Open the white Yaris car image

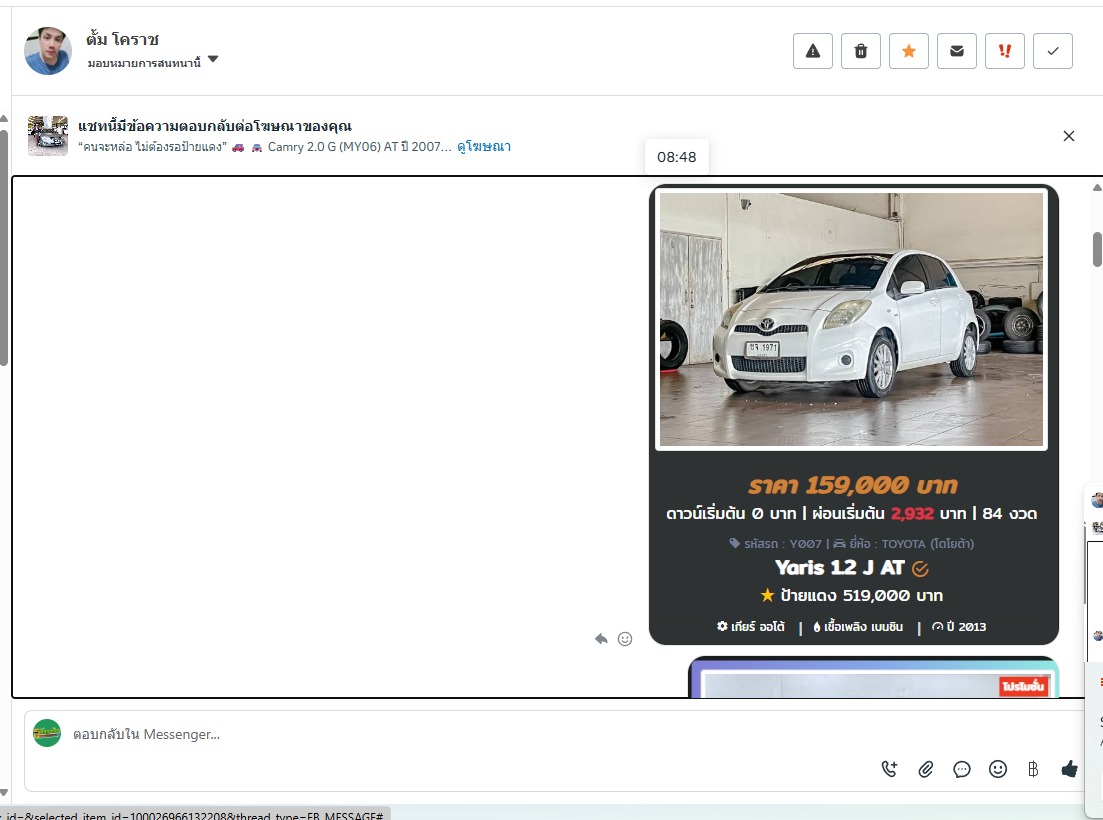coord(851,319)
